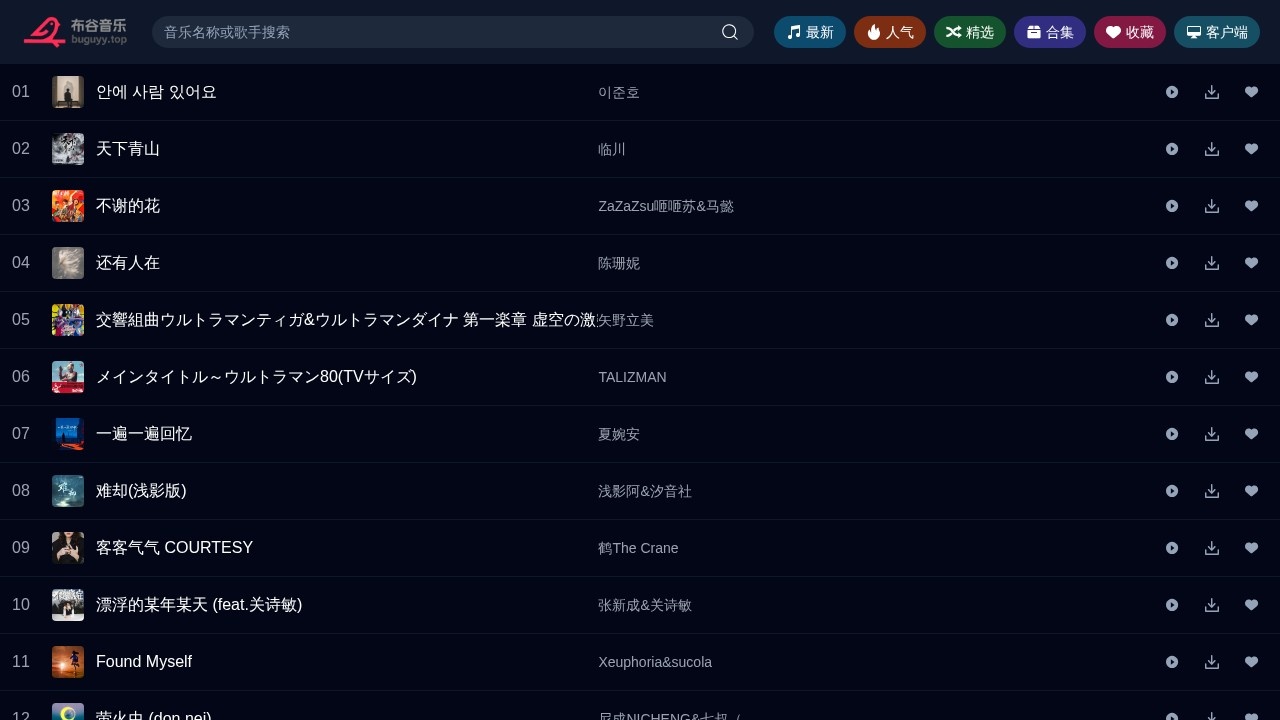Image resolution: width=1280 pixels, height=720 pixels.
Task: Like the song Found Myself
Action: click(1252, 662)
